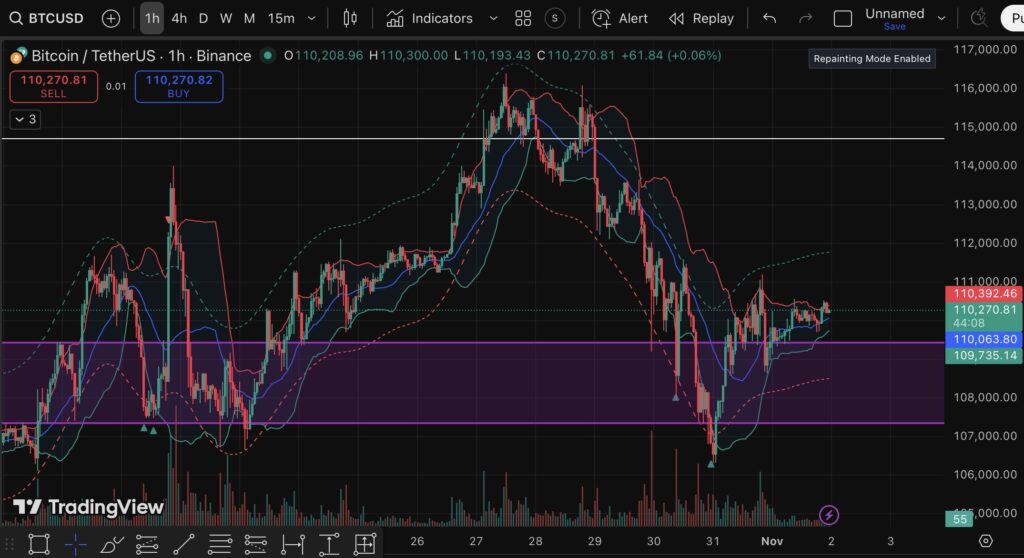1024x558 pixels.
Task: Open the Unnamed layout dropdown arrow
Action: pos(940,18)
